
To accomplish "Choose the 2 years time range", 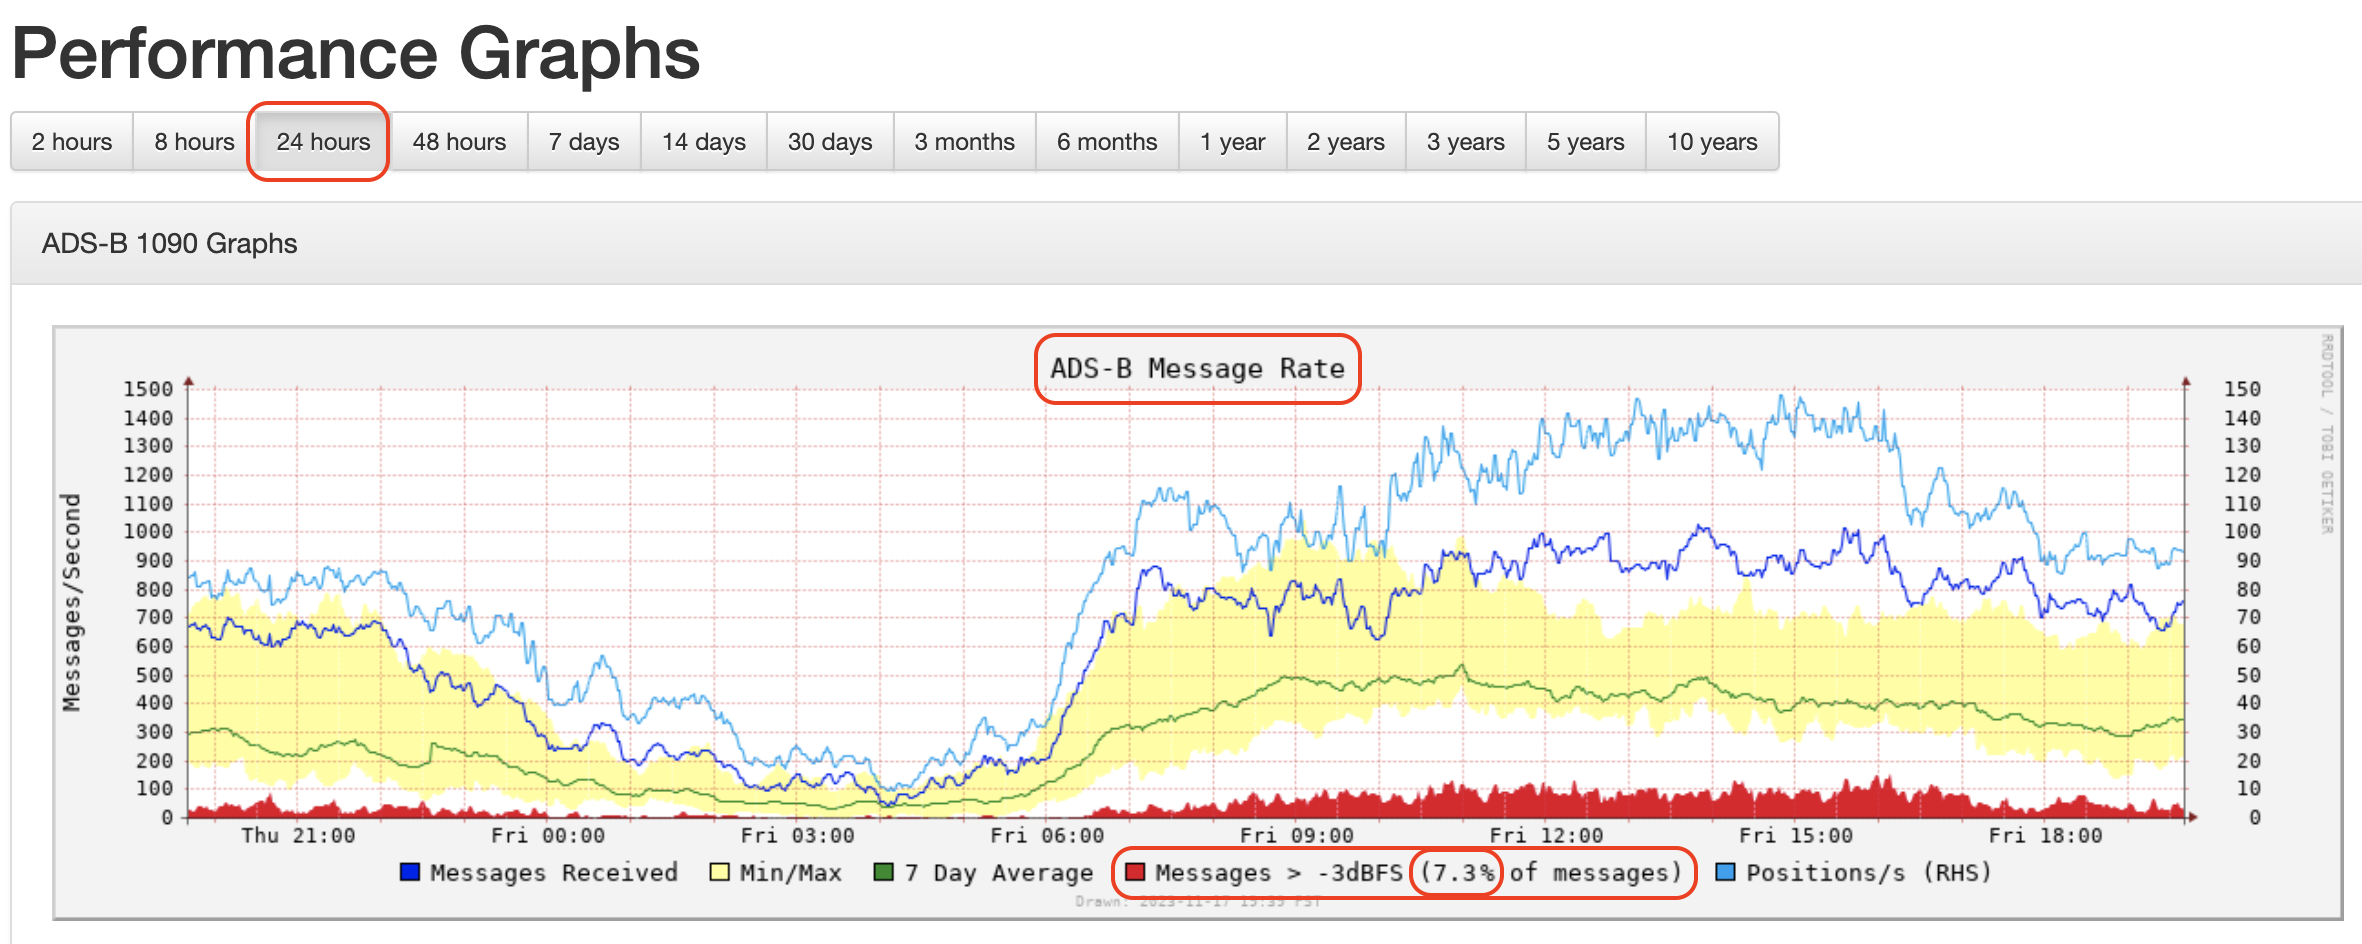I will coord(1346,142).
